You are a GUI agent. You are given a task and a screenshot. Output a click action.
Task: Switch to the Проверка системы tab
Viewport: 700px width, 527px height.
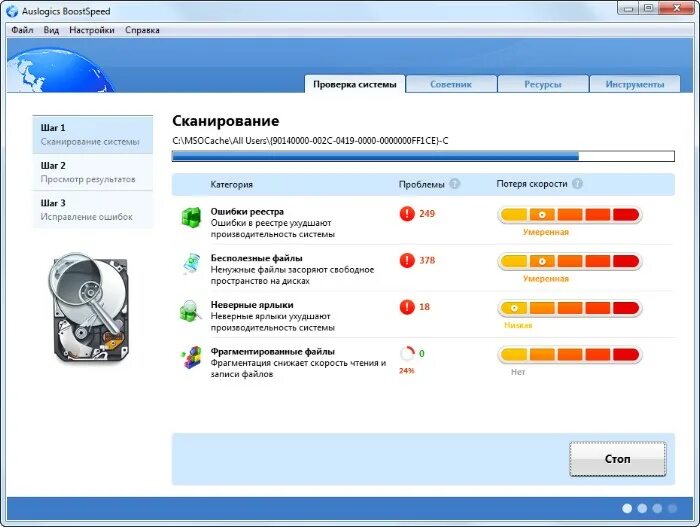pyautogui.click(x=355, y=84)
